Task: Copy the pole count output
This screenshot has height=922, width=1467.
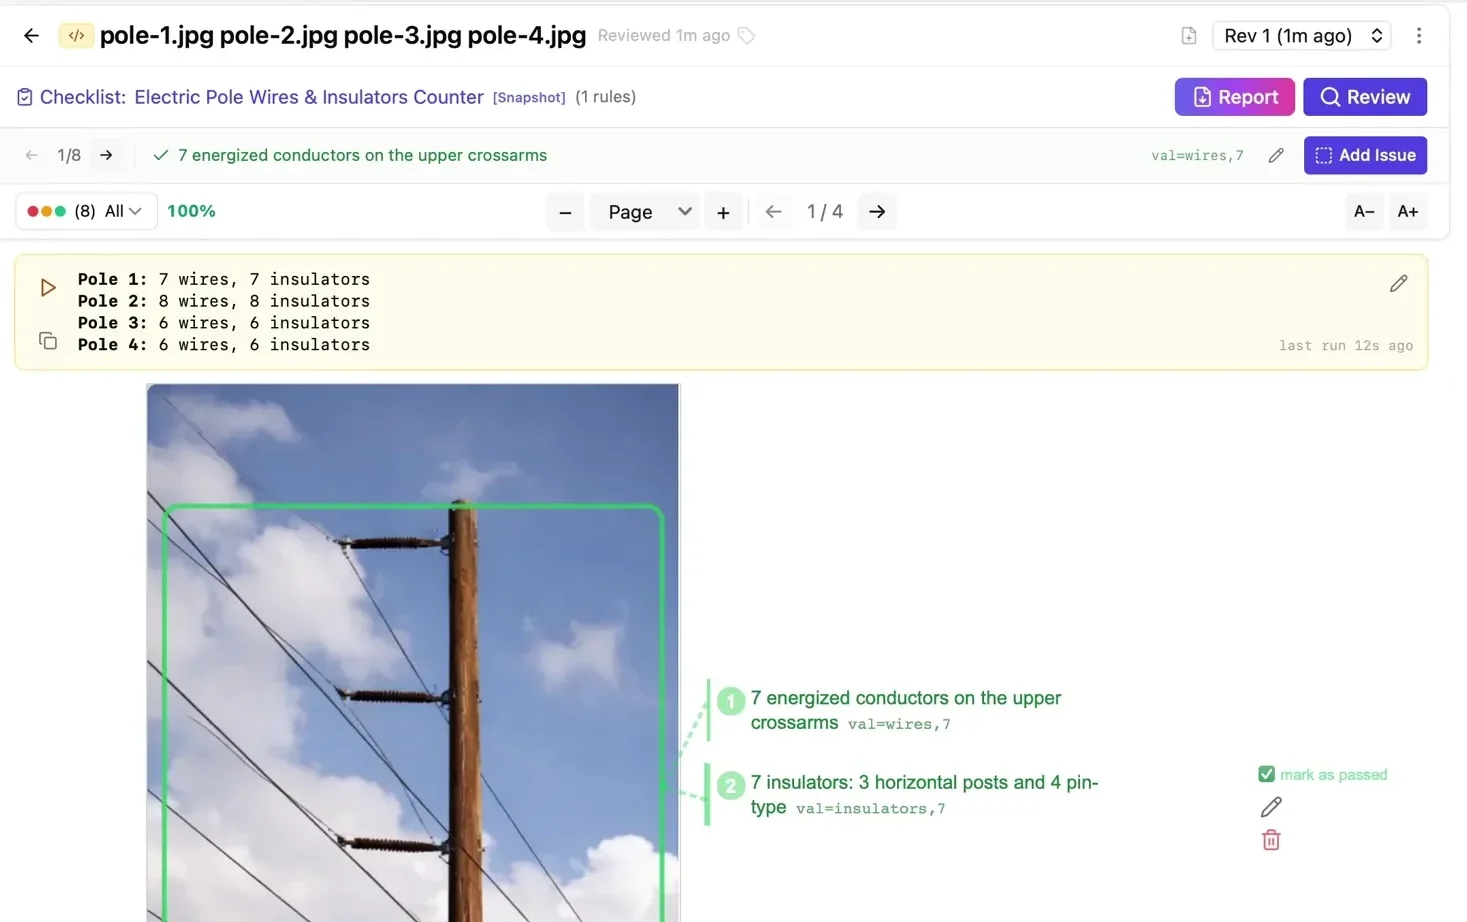Action: (x=47, y=340)
